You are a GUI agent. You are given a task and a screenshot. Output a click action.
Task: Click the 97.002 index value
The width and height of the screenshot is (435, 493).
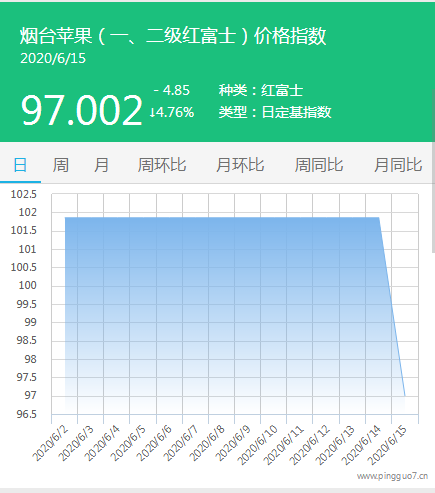click(82, 110)
